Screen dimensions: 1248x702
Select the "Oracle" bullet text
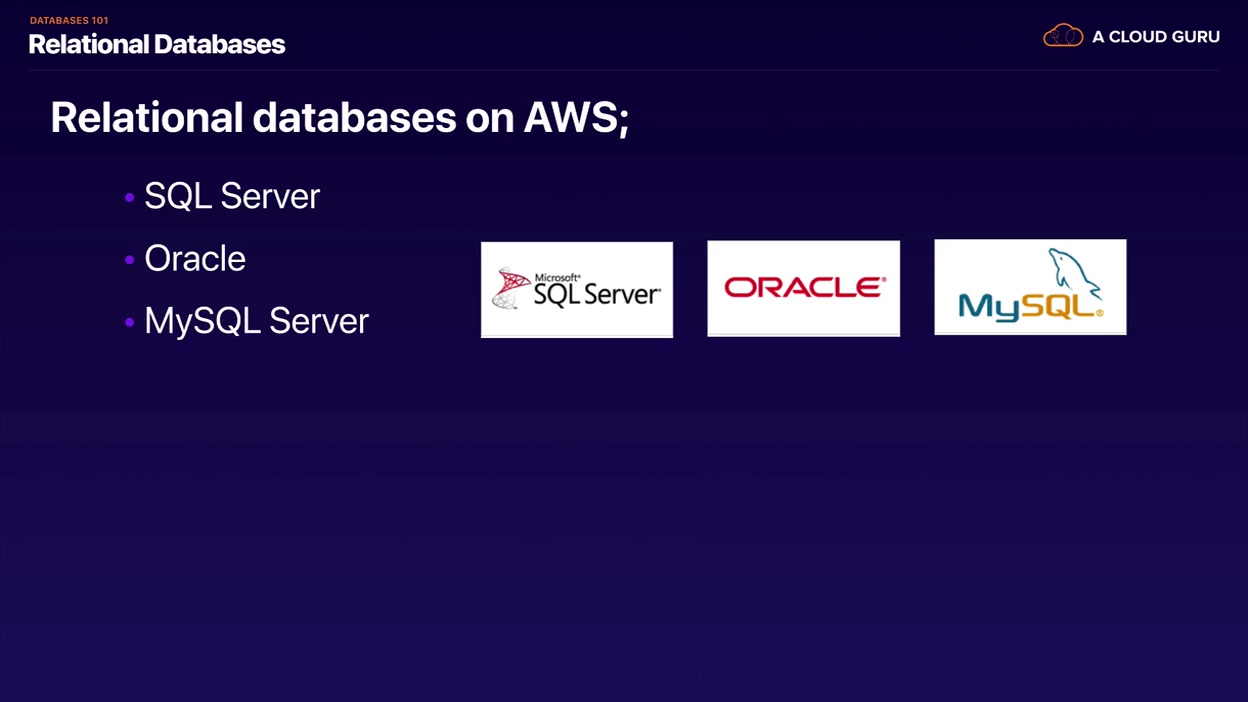(x=195, y=258)
